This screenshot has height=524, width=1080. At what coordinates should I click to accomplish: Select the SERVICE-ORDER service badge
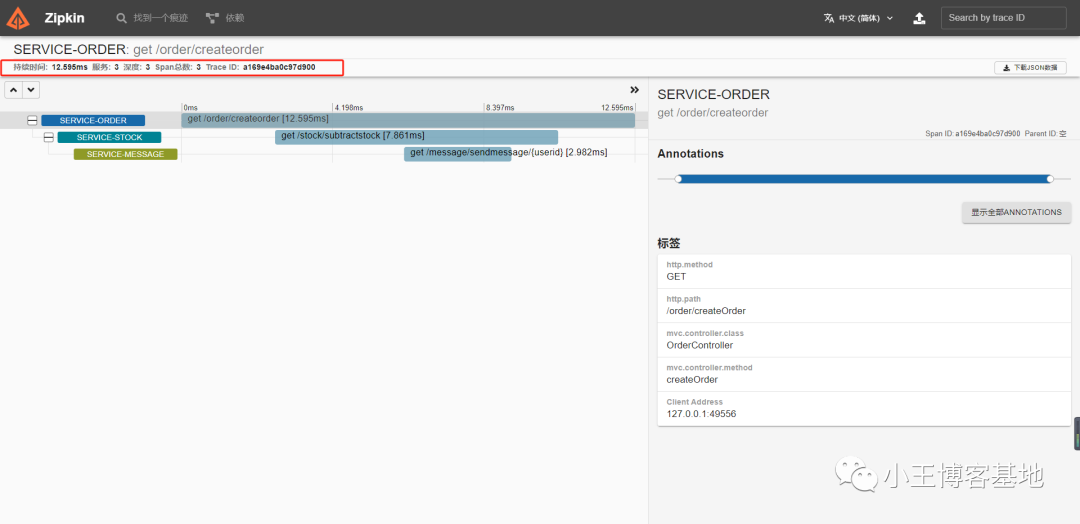(x=93, y=120)
